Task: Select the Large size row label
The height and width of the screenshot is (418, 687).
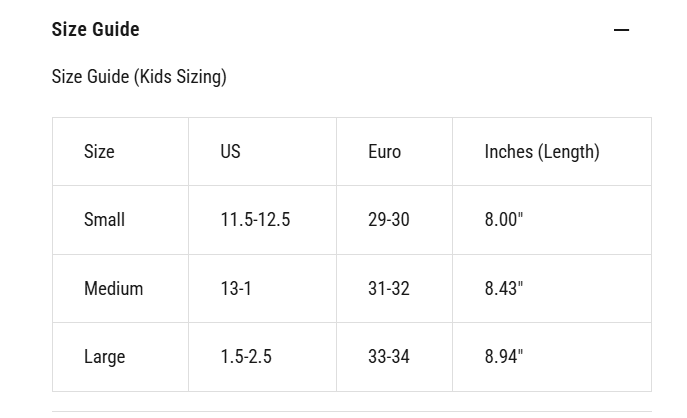Action: [x=104, y=357]
